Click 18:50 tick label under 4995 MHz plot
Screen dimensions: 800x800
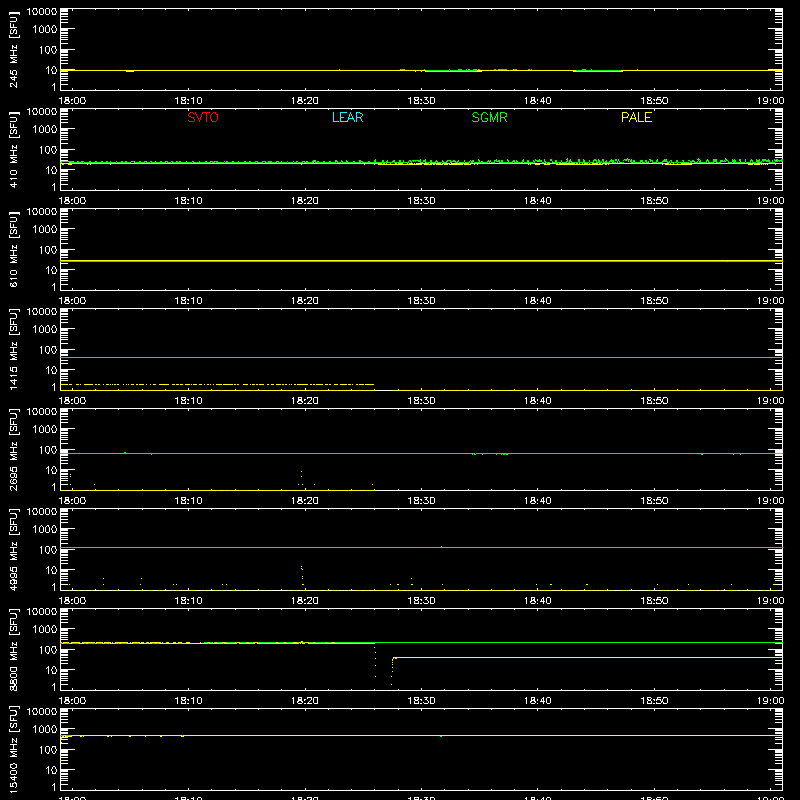click(x=654, y=601)
